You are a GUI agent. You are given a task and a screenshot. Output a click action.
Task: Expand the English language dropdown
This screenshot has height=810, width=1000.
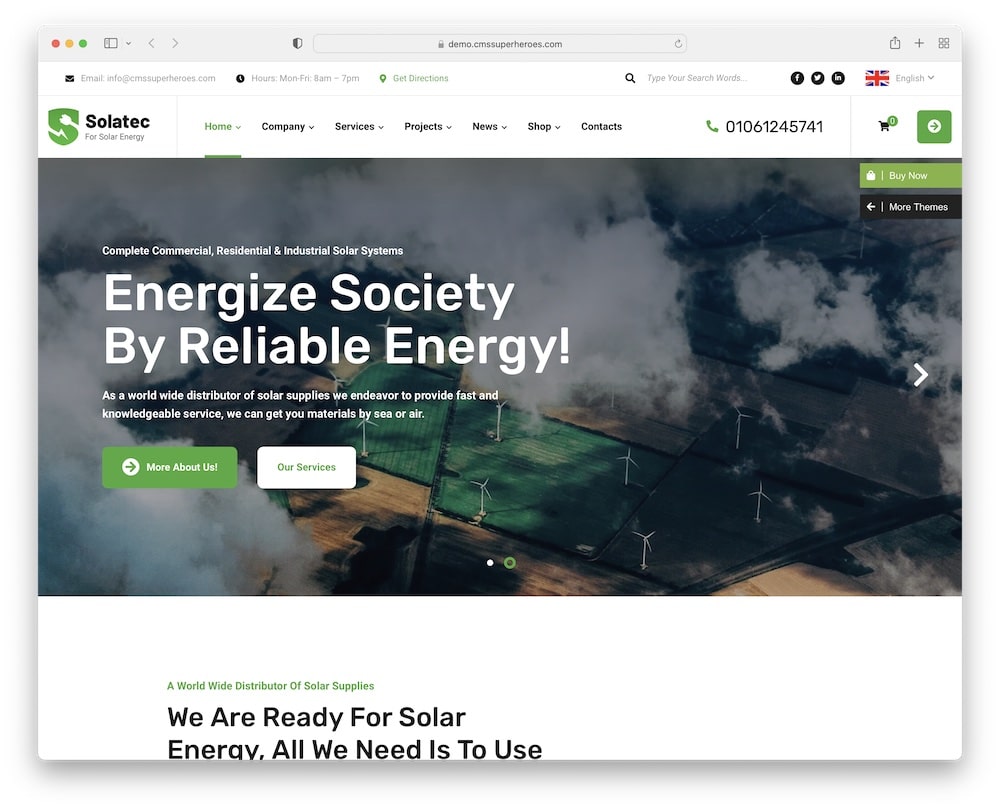[900, 78]
